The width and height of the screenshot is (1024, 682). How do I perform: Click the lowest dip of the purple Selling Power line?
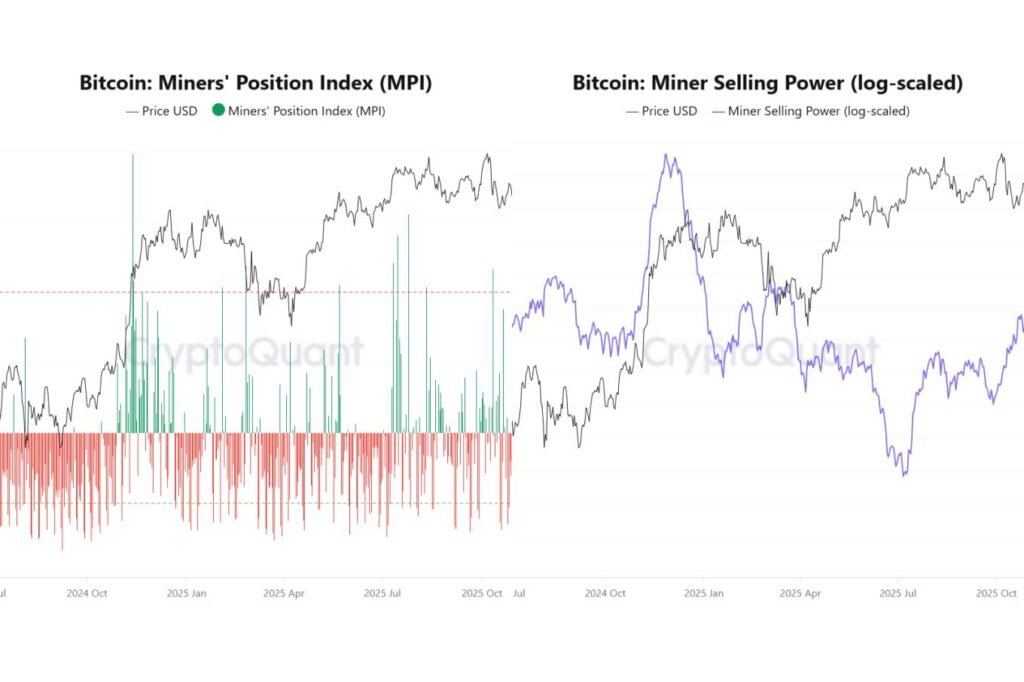[904, 473]
